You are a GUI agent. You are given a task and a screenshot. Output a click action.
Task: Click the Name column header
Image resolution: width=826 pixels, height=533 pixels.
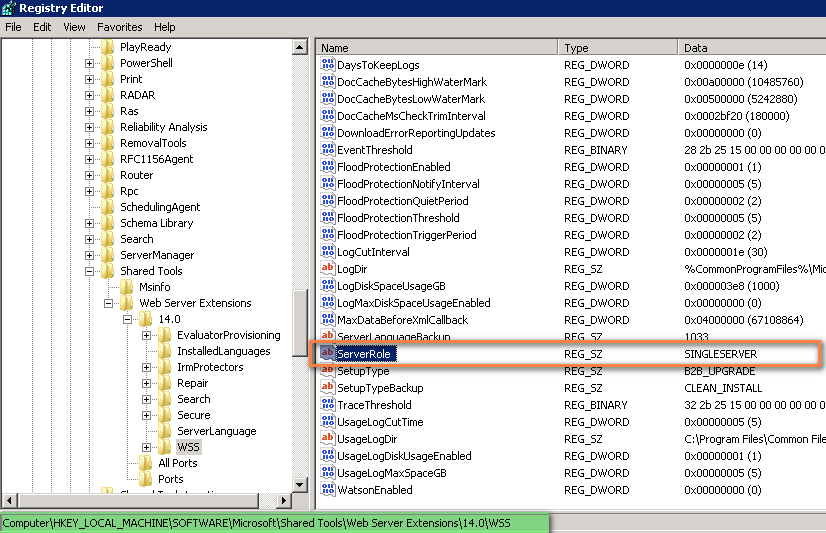click(x=437, y=47)
